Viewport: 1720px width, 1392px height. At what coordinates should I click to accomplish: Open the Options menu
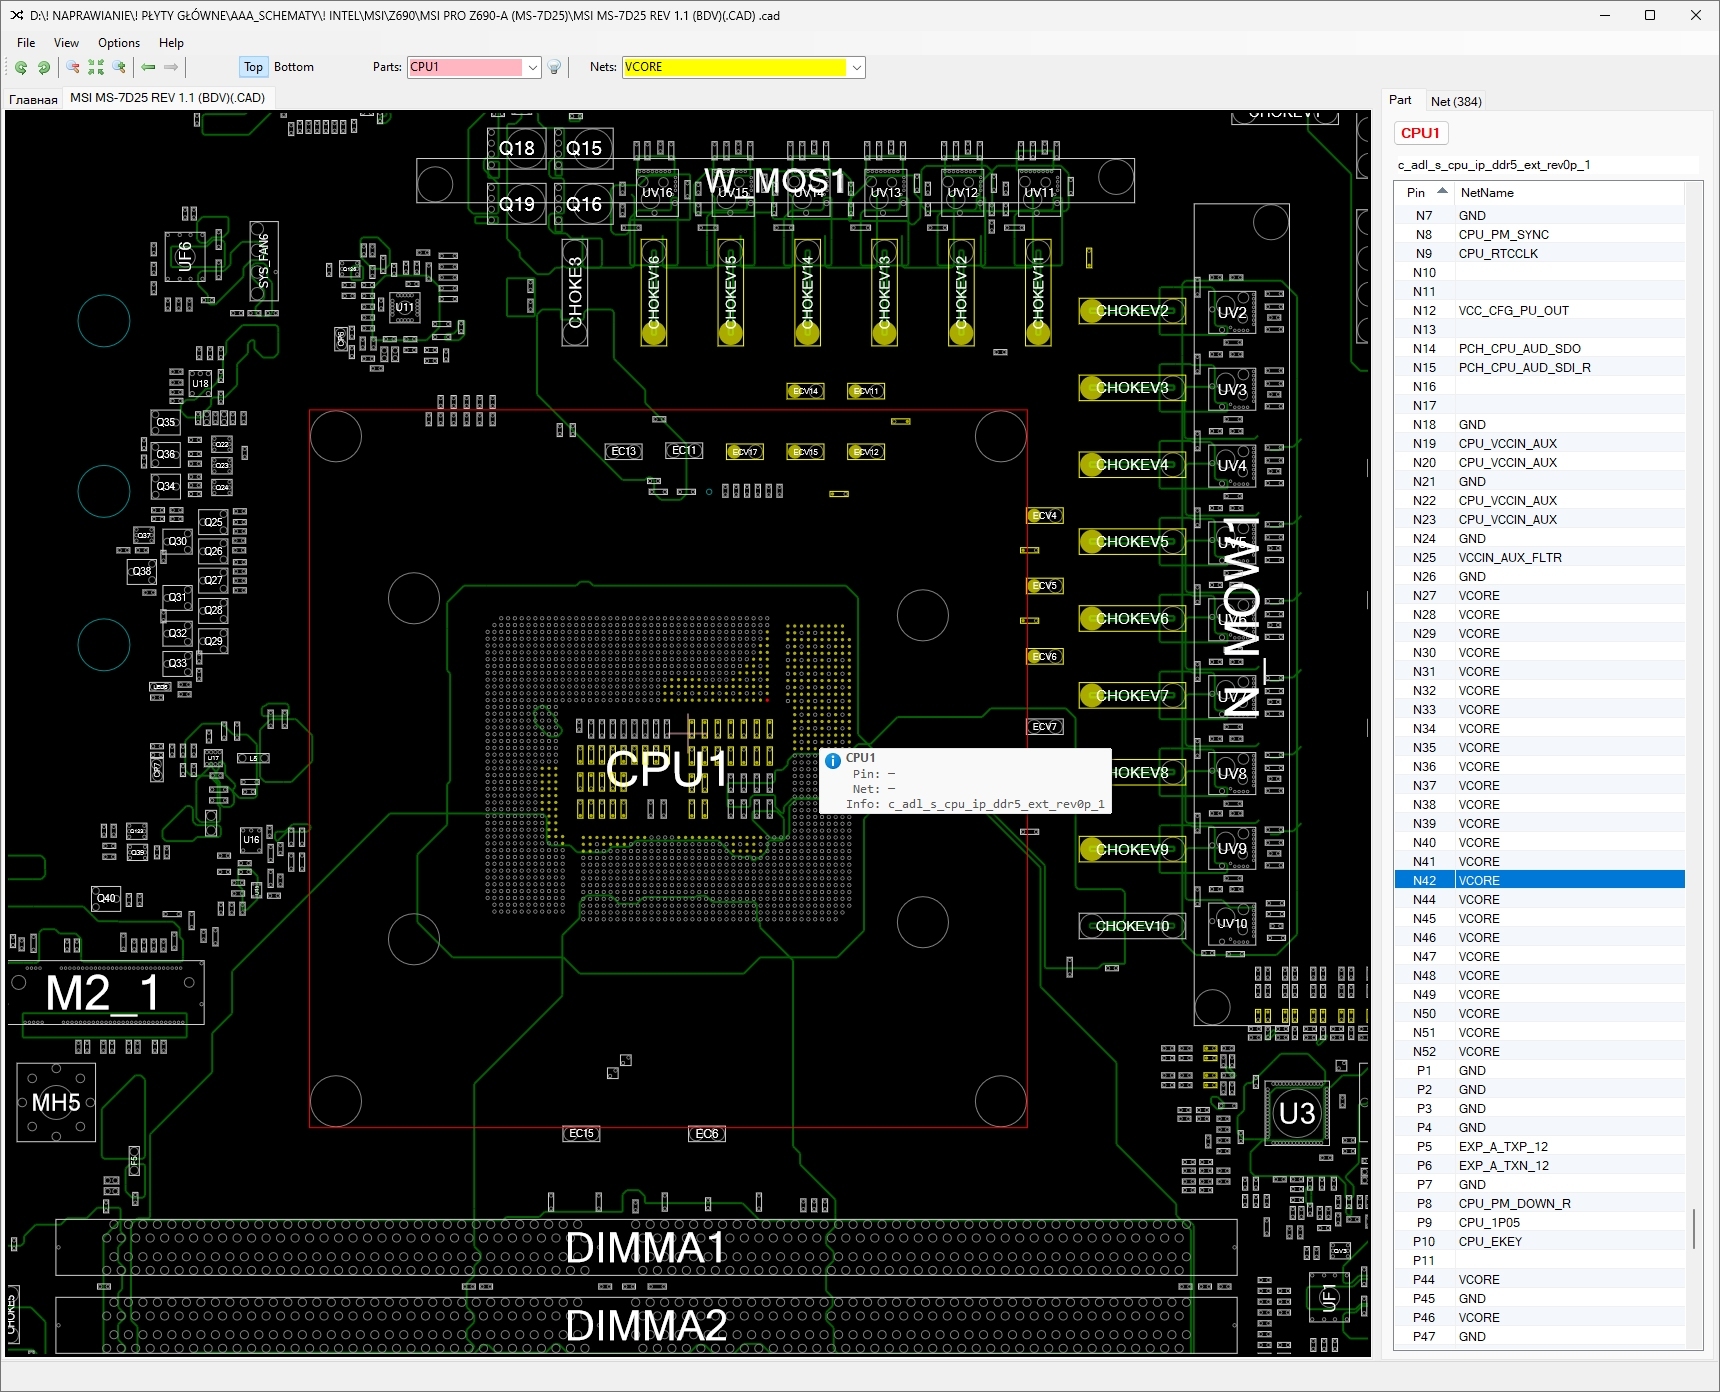coord(119,43)
